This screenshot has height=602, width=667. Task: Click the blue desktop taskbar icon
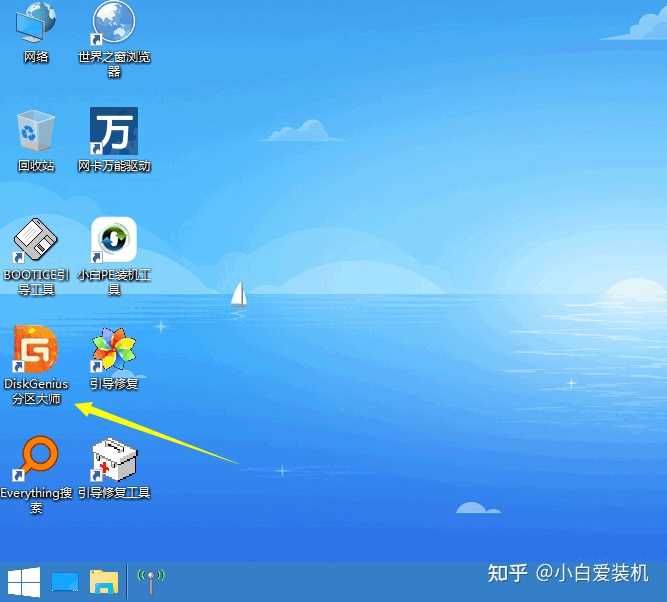tap(65, 582)
